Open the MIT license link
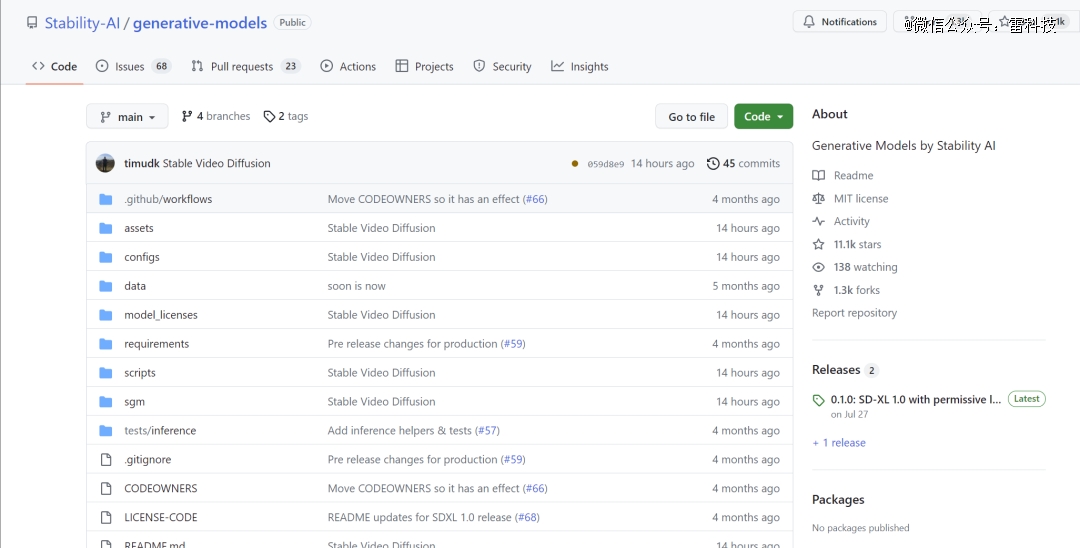This screenshot has height=548, width=1080. tap(851, 198)
